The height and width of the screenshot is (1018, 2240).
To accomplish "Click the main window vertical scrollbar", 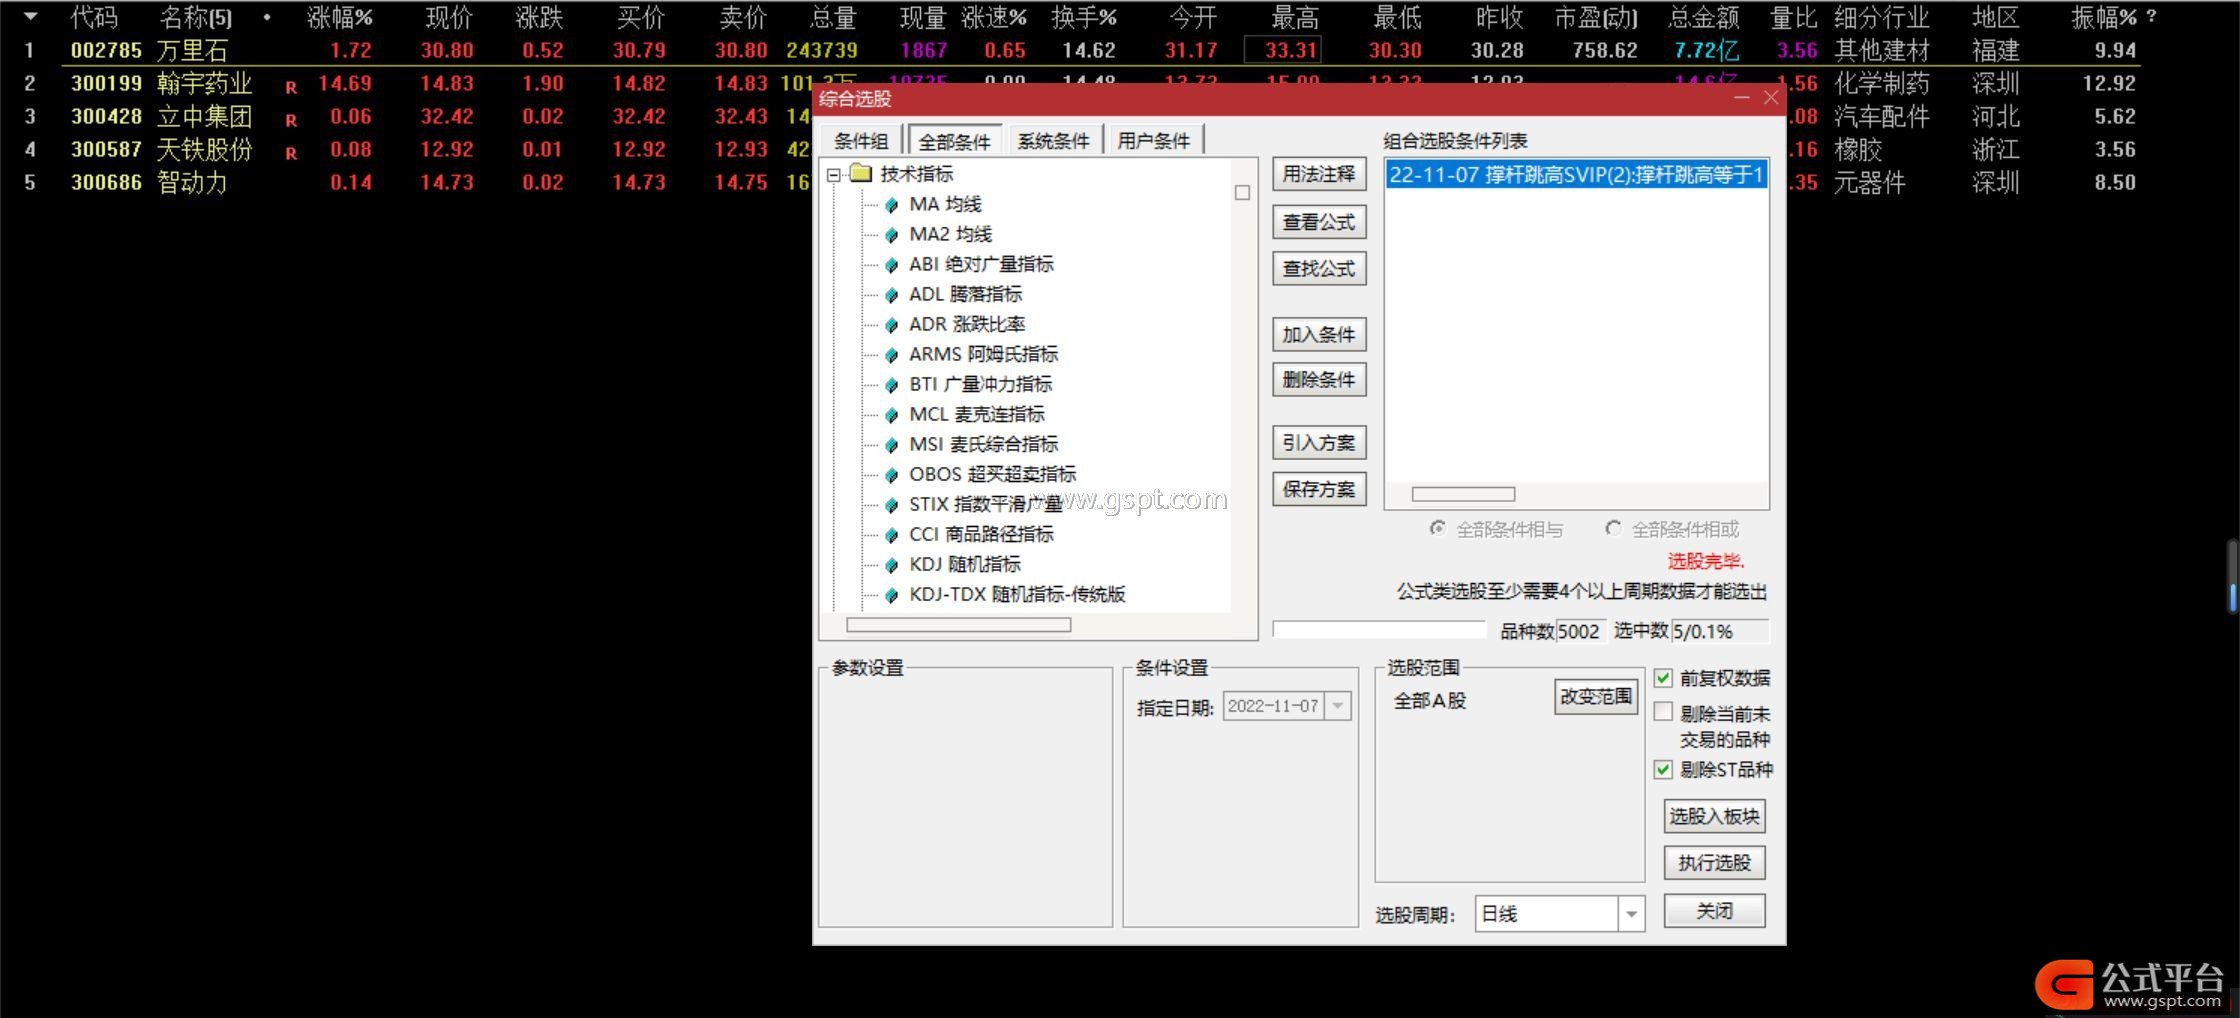I will 2233,576.
